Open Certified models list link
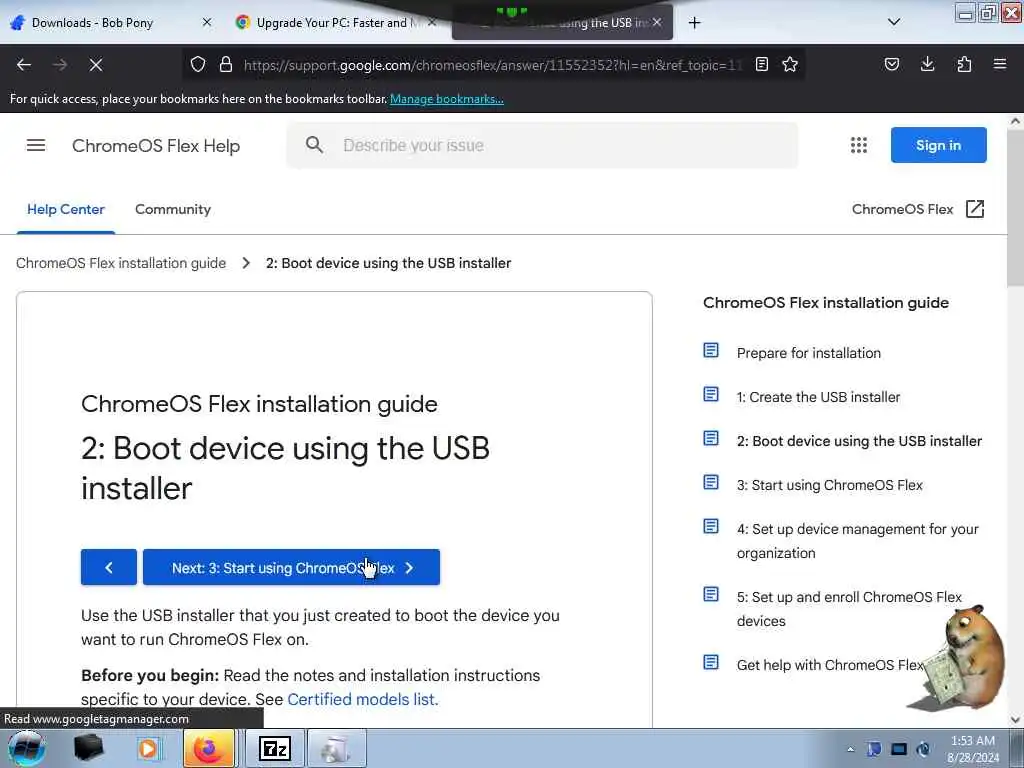The width and height of the screenshot is (1024, 768). pos(362,699)
